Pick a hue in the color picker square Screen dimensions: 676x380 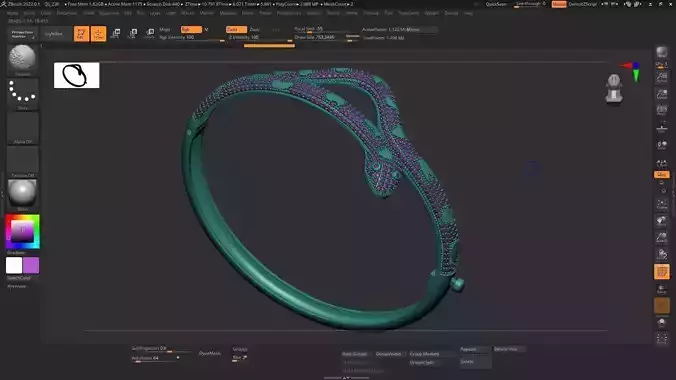pos(22,231)
